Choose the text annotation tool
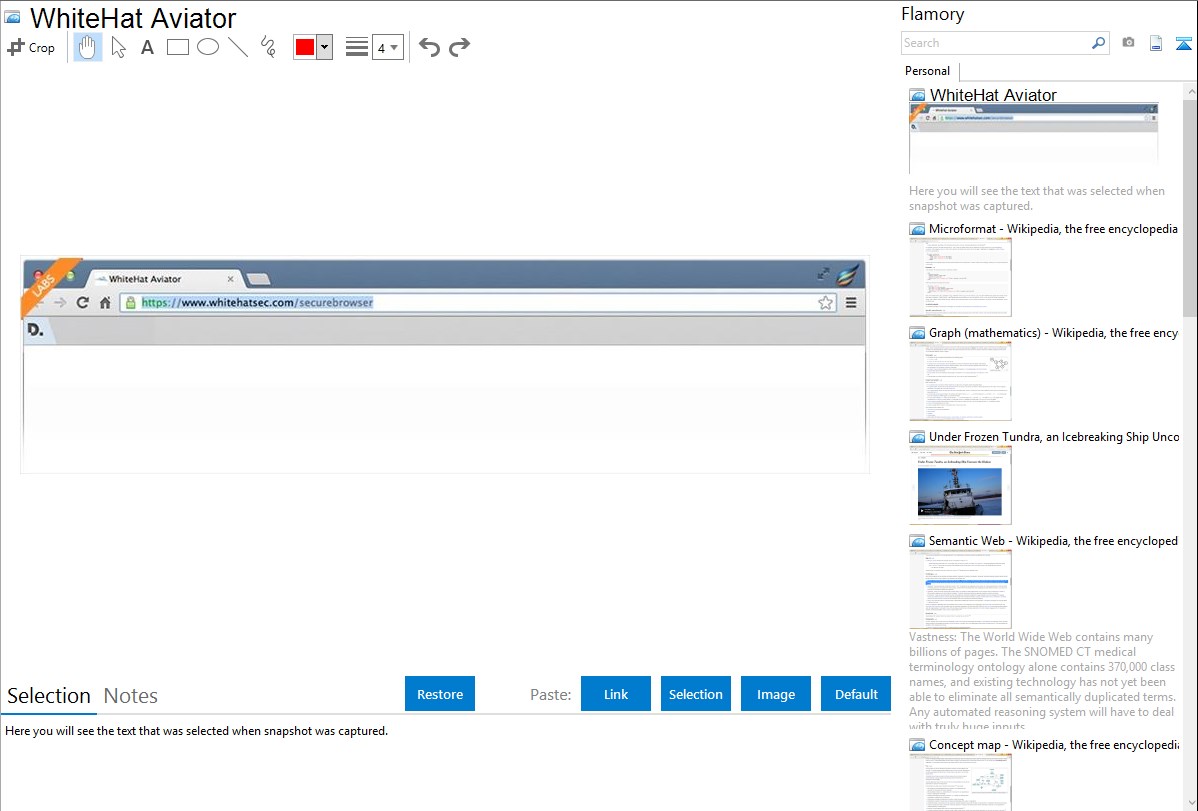This screenshot has height=811, width=1198. 147,47
